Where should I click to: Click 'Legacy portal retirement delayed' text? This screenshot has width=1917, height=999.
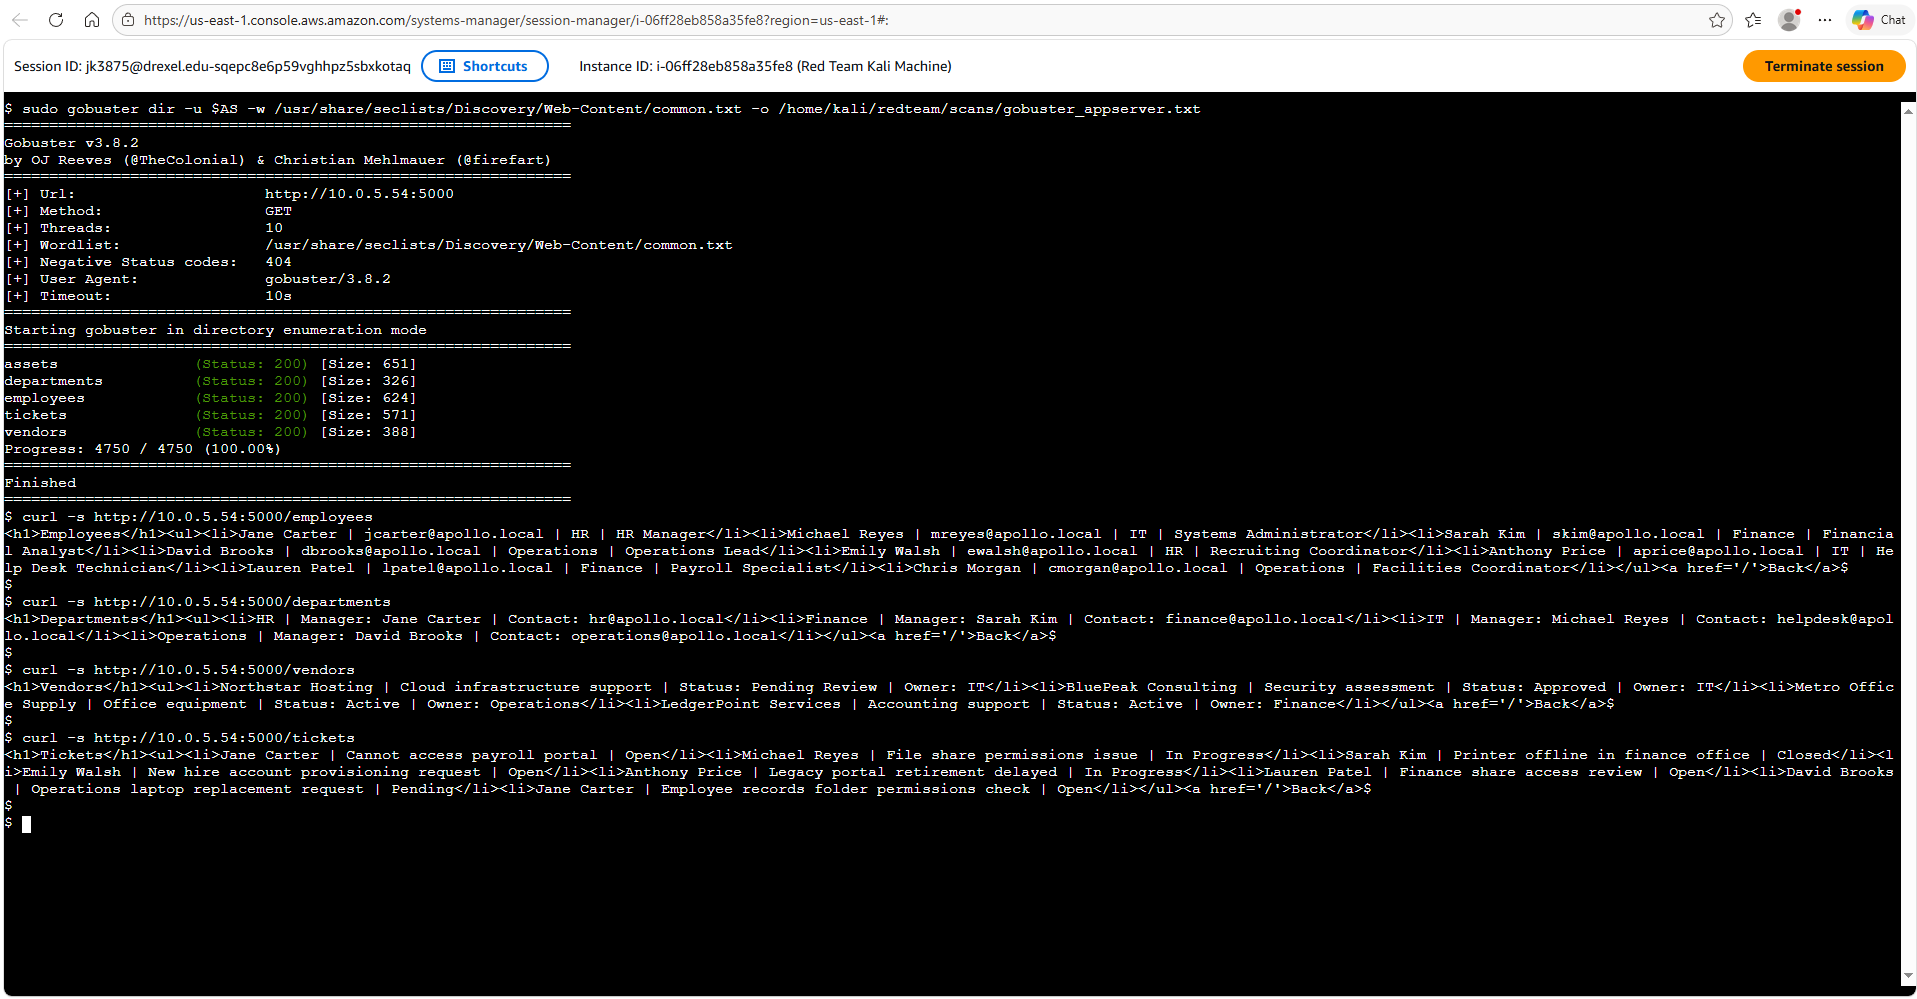(x=913, y=772)
